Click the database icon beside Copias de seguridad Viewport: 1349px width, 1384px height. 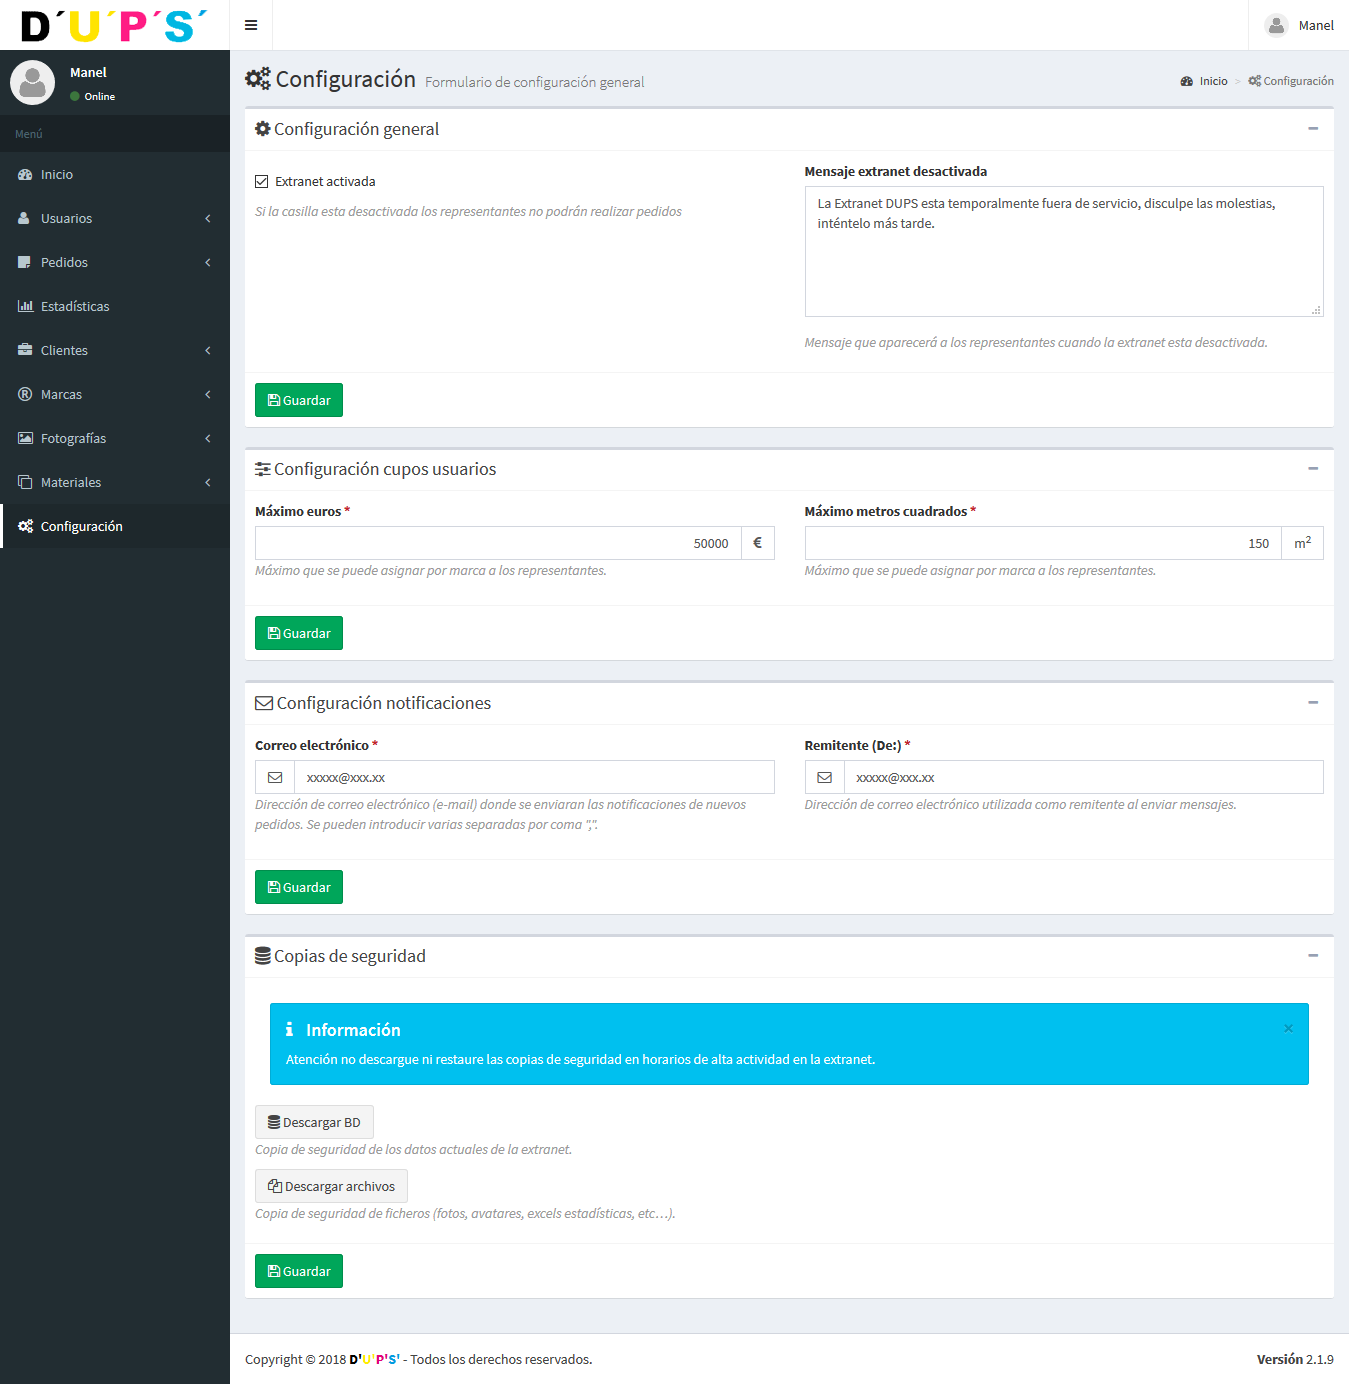click(263, 956)
